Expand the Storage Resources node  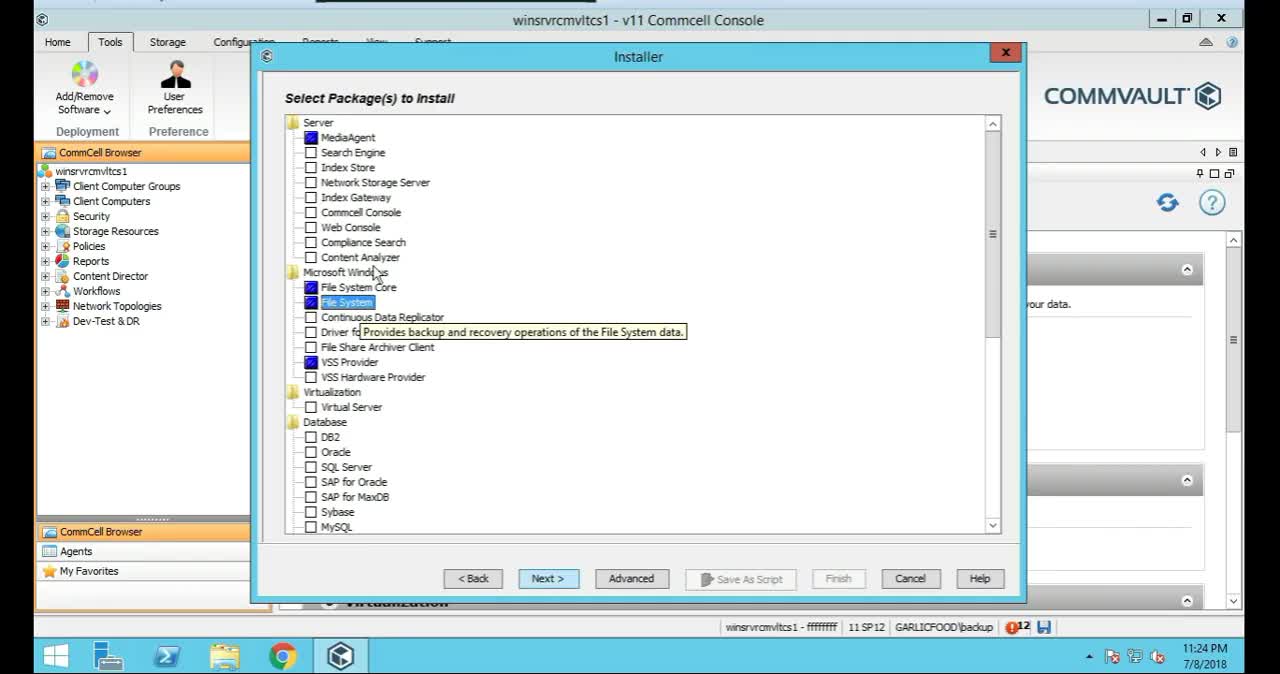point(45,231)
